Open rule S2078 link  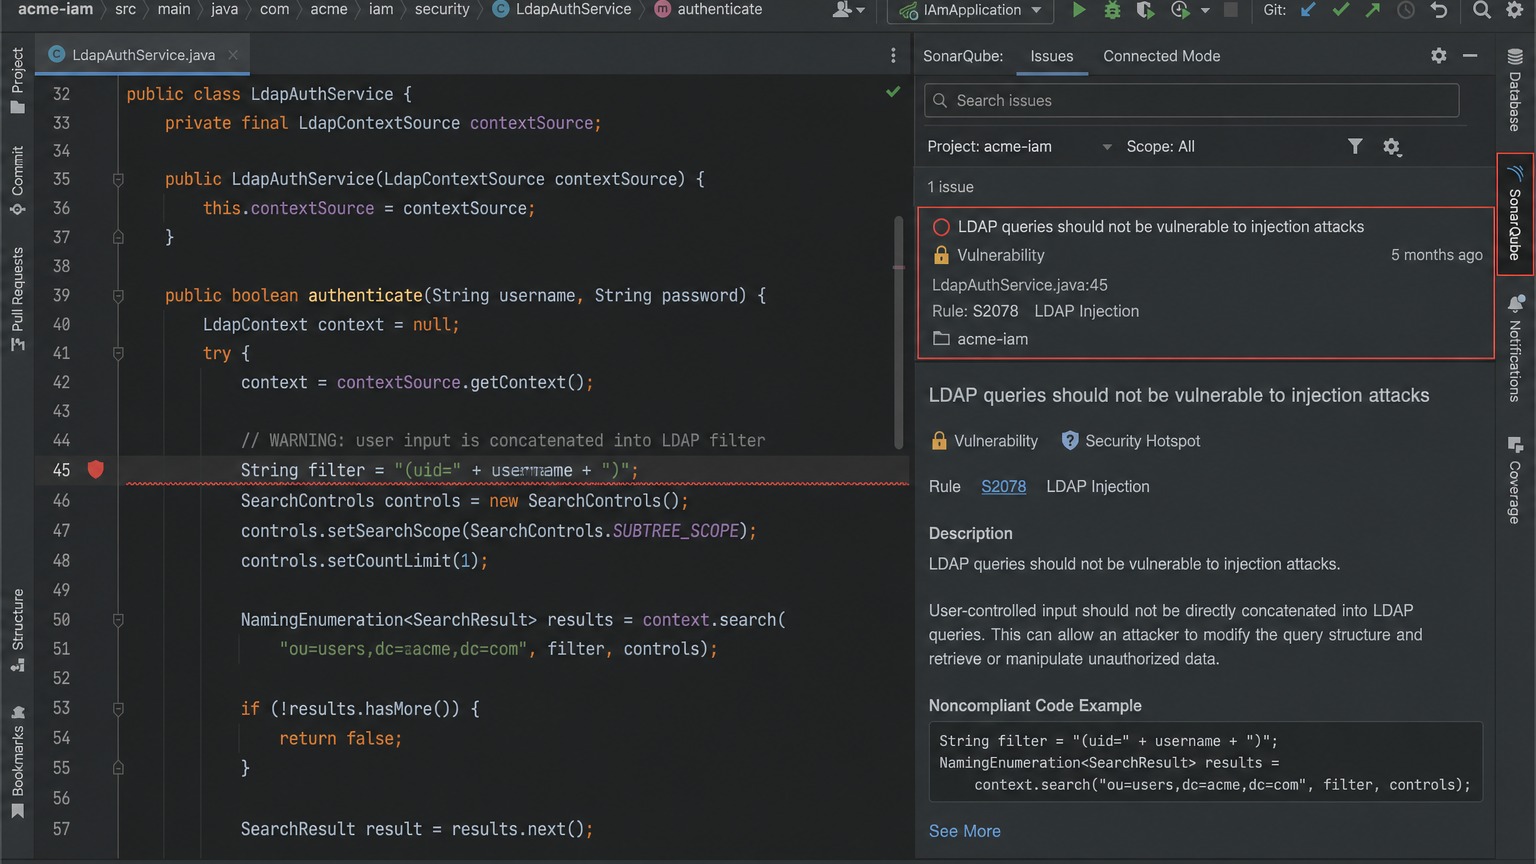(x=1003, y=487)
